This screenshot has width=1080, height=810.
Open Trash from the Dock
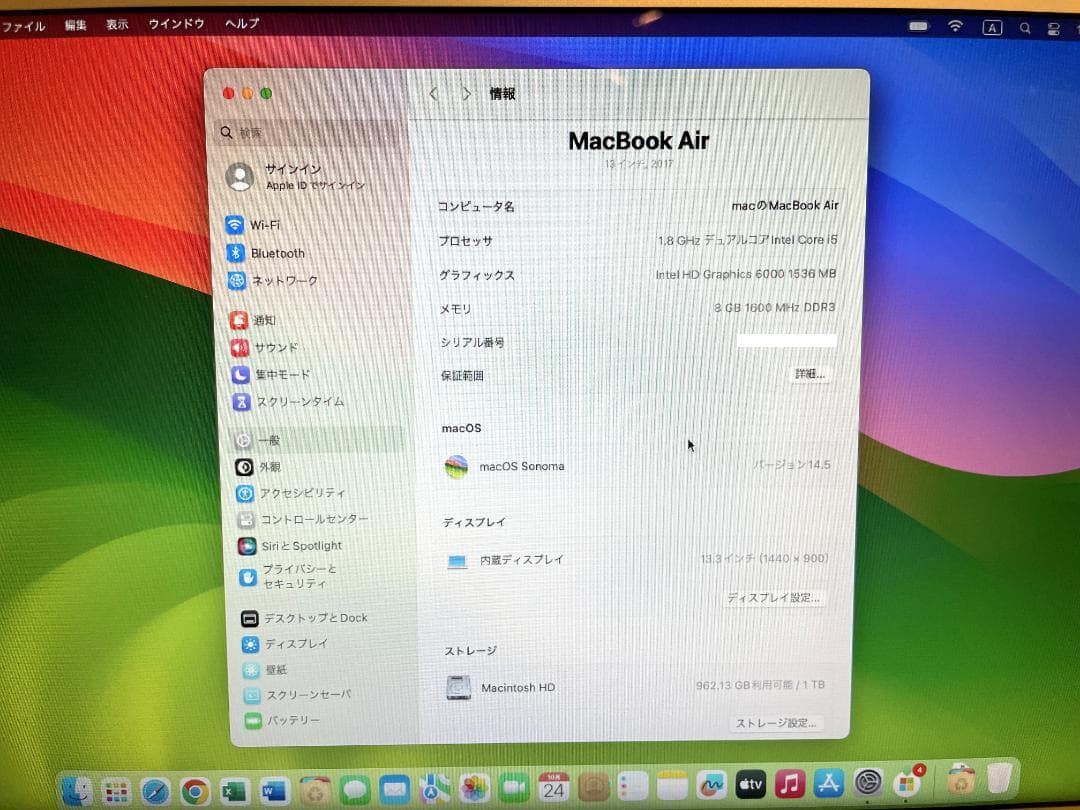click(1000, 779)
